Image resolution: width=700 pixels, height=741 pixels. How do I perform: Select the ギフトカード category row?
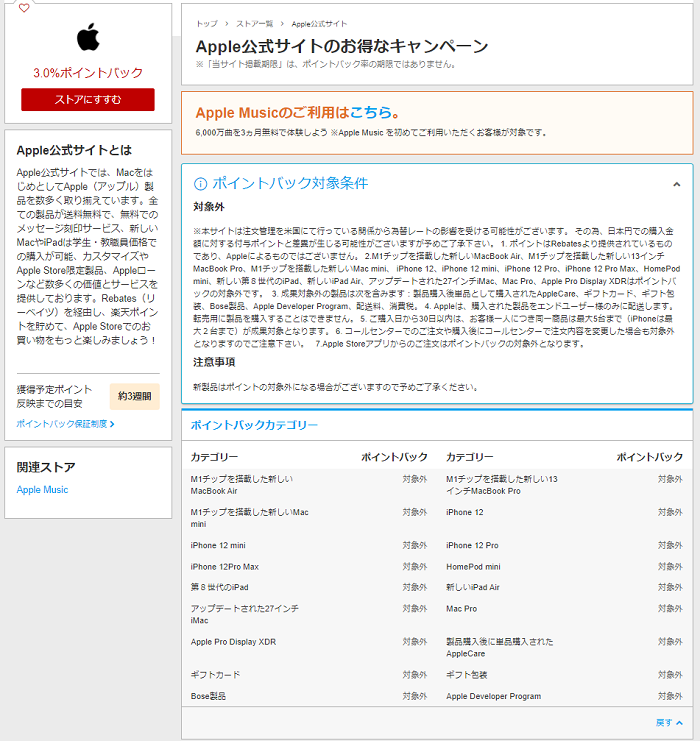[x=309, y=675]
